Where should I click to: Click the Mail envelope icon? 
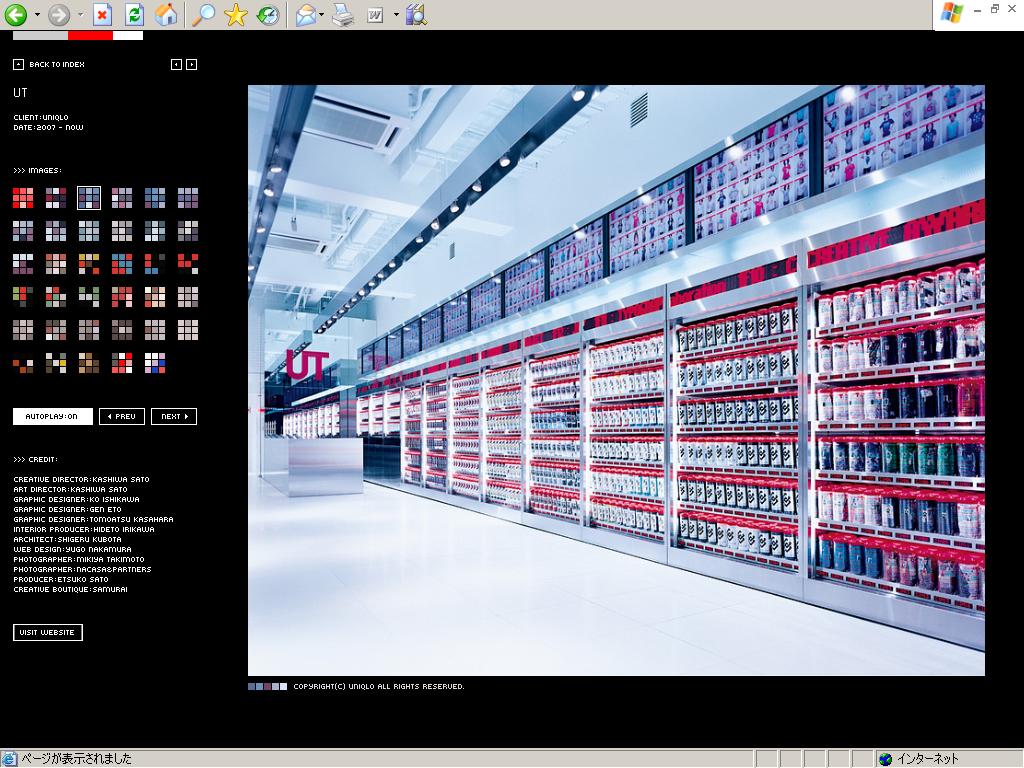point(305,14)
